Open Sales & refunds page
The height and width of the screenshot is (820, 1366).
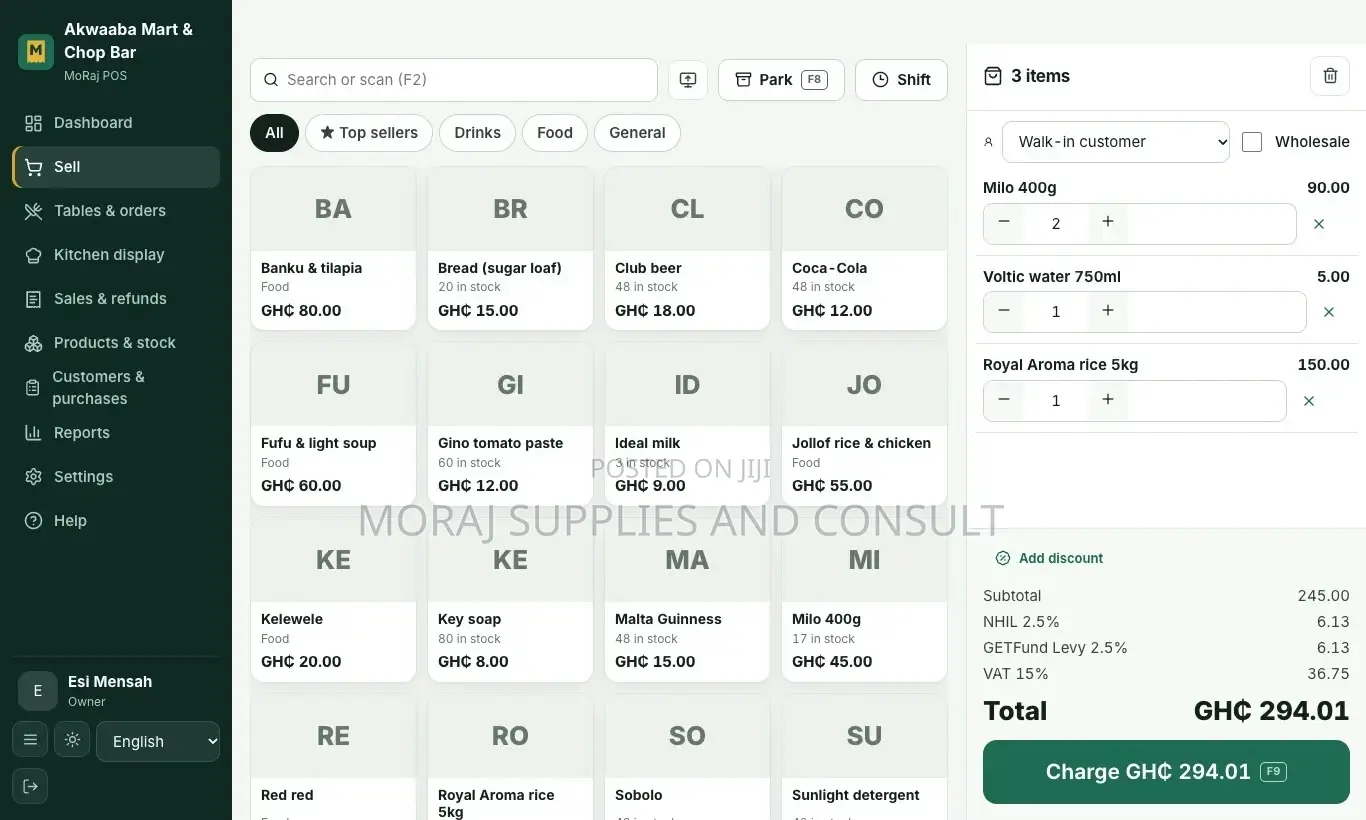tap(116, 299)
